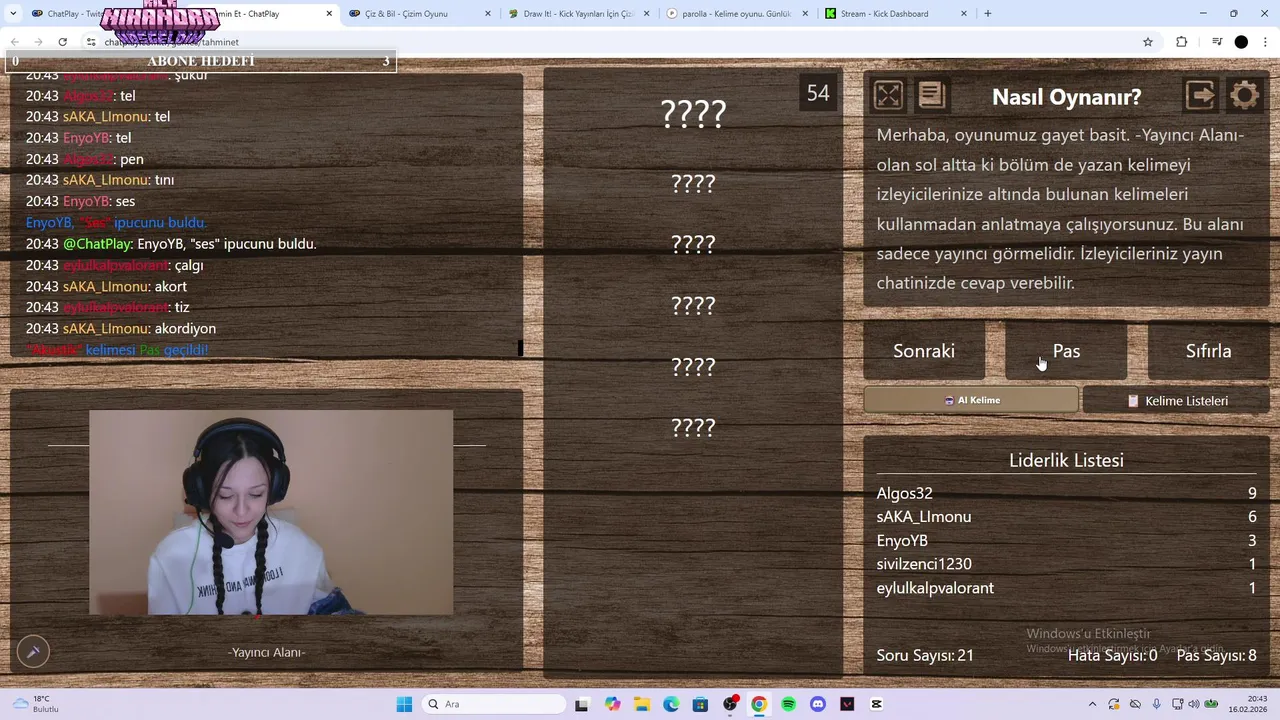The height and width of the screenshot is (720, 1280).
Task: Click sivilzenci1230 in the leaderboard
Action: pos(923,564)
